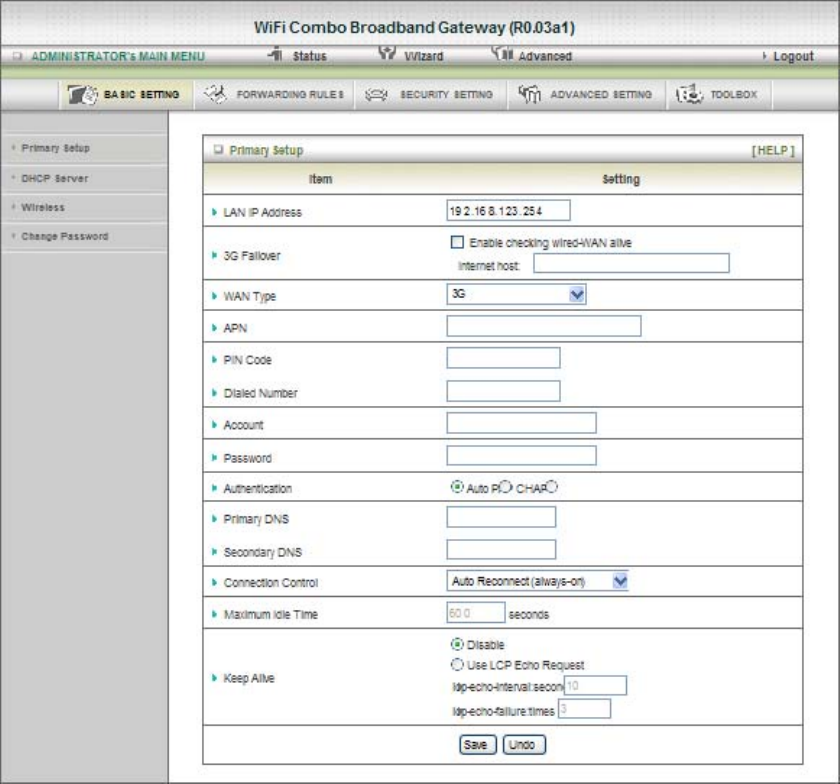
Task: Click the Secondary DNS input field
Action: point(501,549)
